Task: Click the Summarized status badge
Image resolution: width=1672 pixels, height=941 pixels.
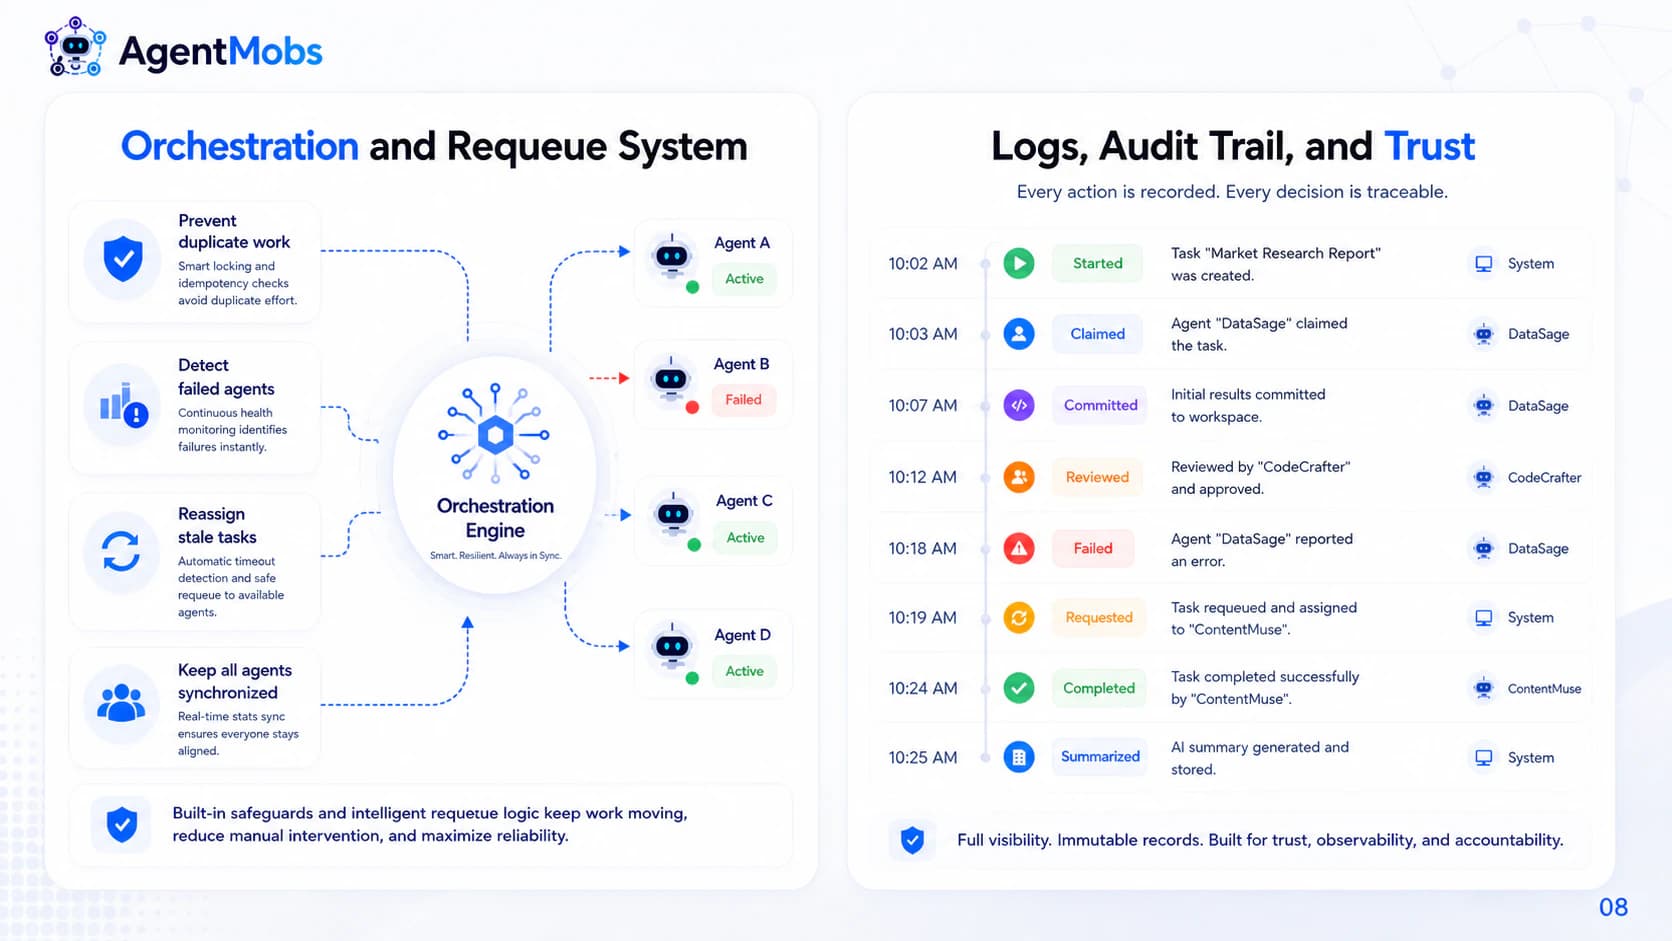Action: click(x=1100, y=757)
